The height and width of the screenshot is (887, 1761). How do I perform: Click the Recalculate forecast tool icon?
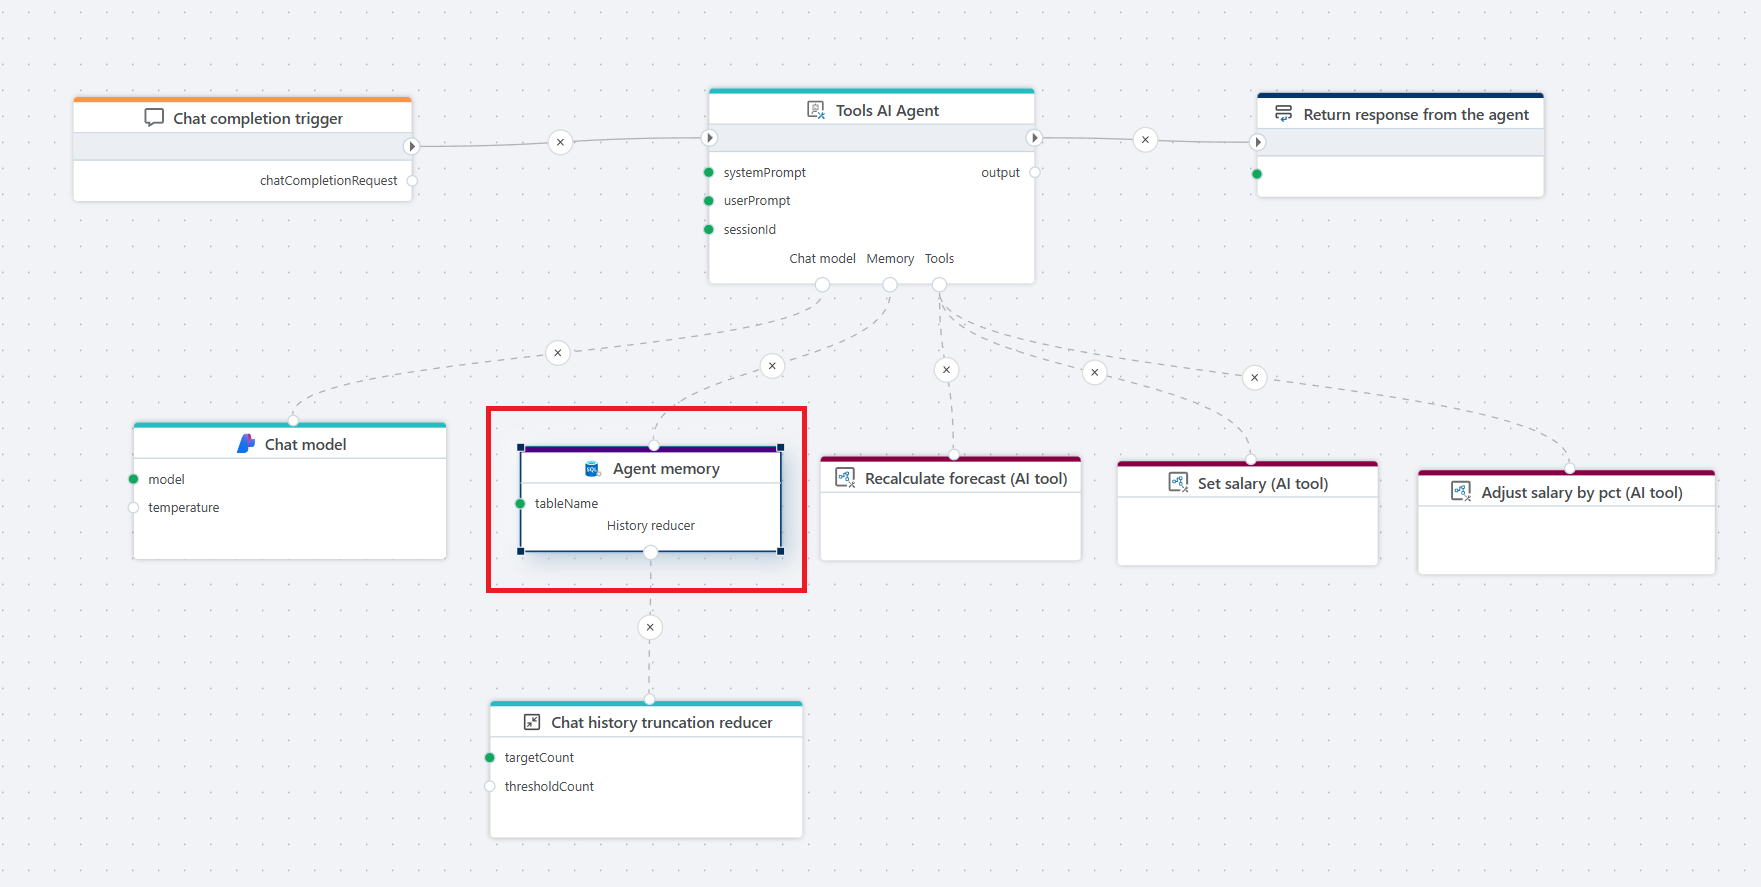845,479
